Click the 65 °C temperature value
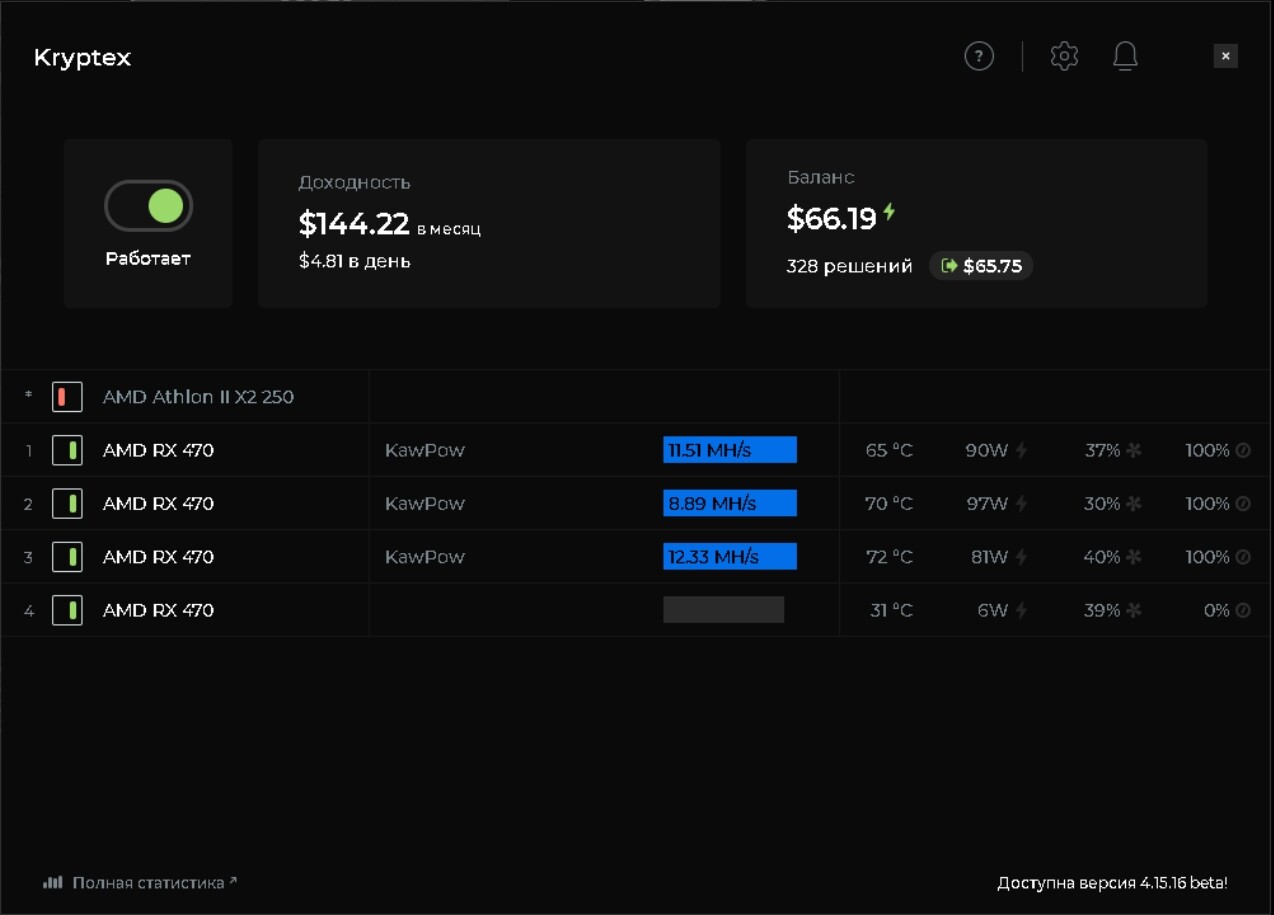 coord(889,450)
